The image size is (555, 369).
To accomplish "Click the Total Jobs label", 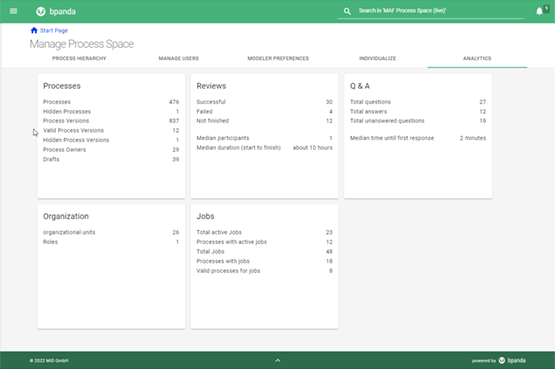I will (x=210, y=252).
